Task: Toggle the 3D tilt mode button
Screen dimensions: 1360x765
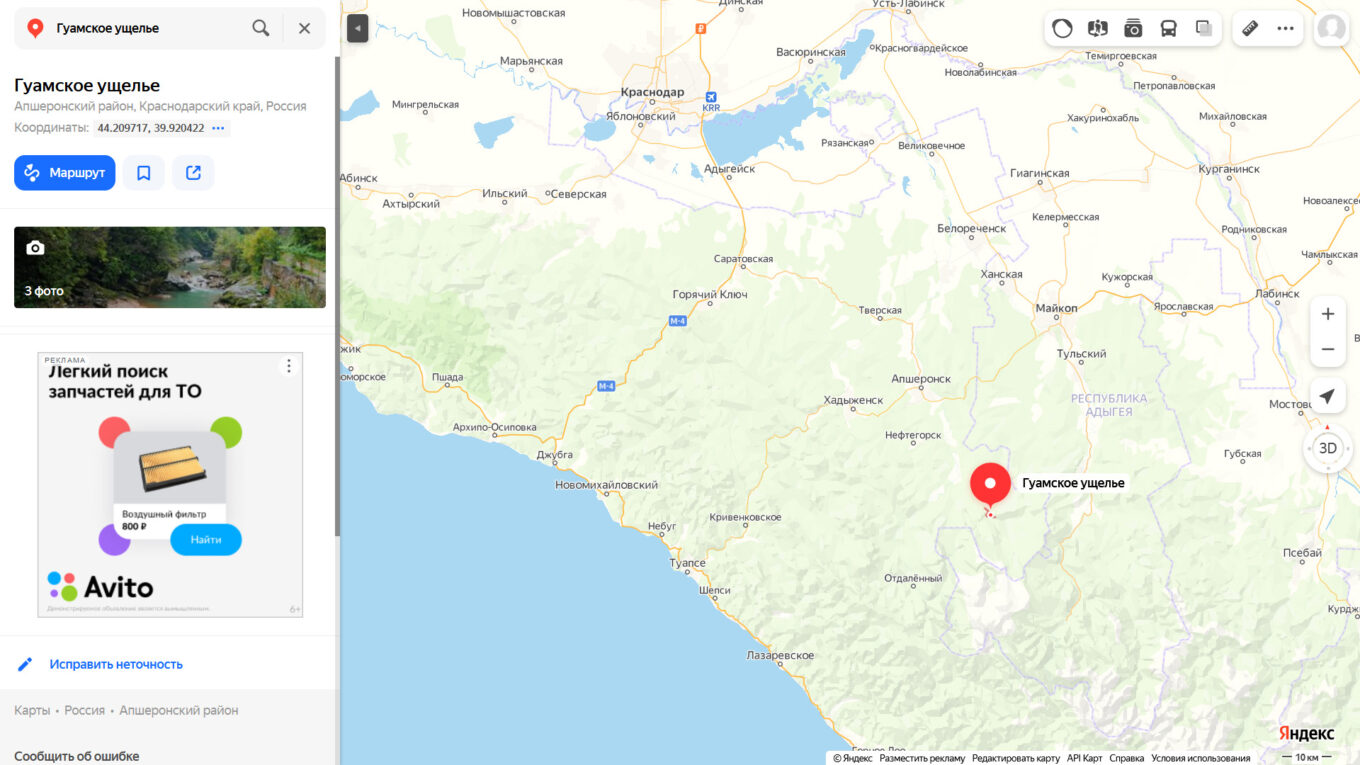Action: pyautogui.click(x=1328, y=448)
